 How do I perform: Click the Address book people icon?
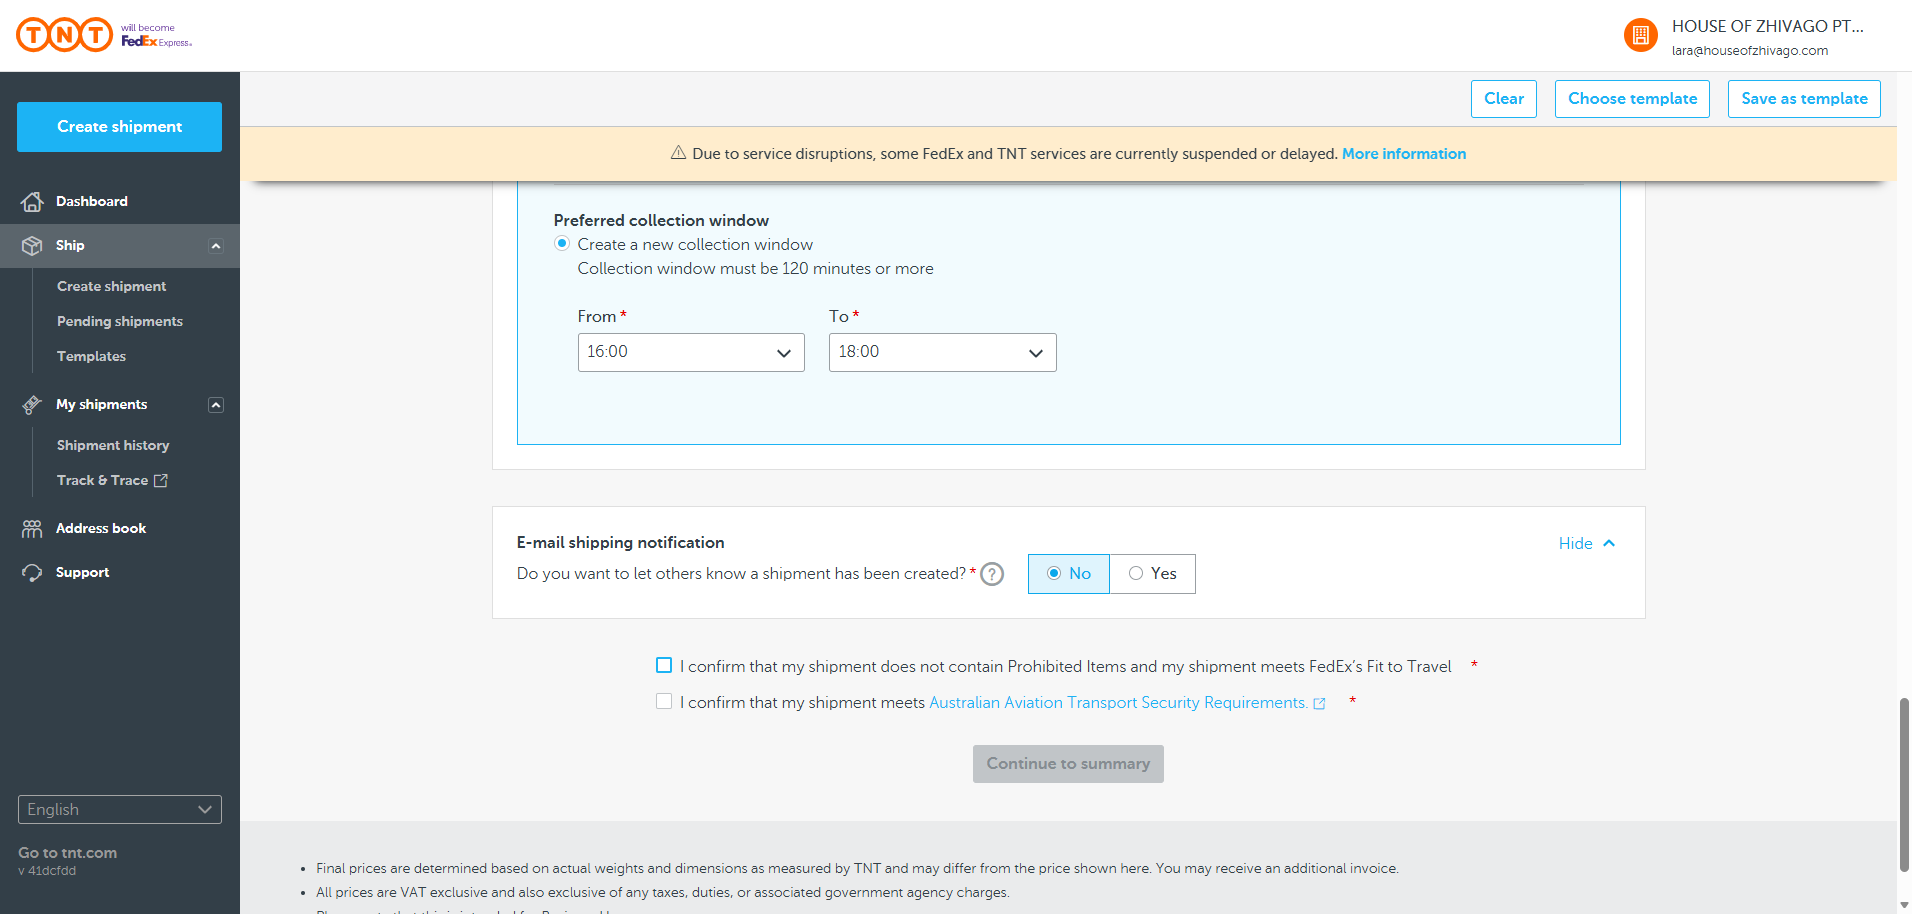pyautogui.click(x=32, y=529)
